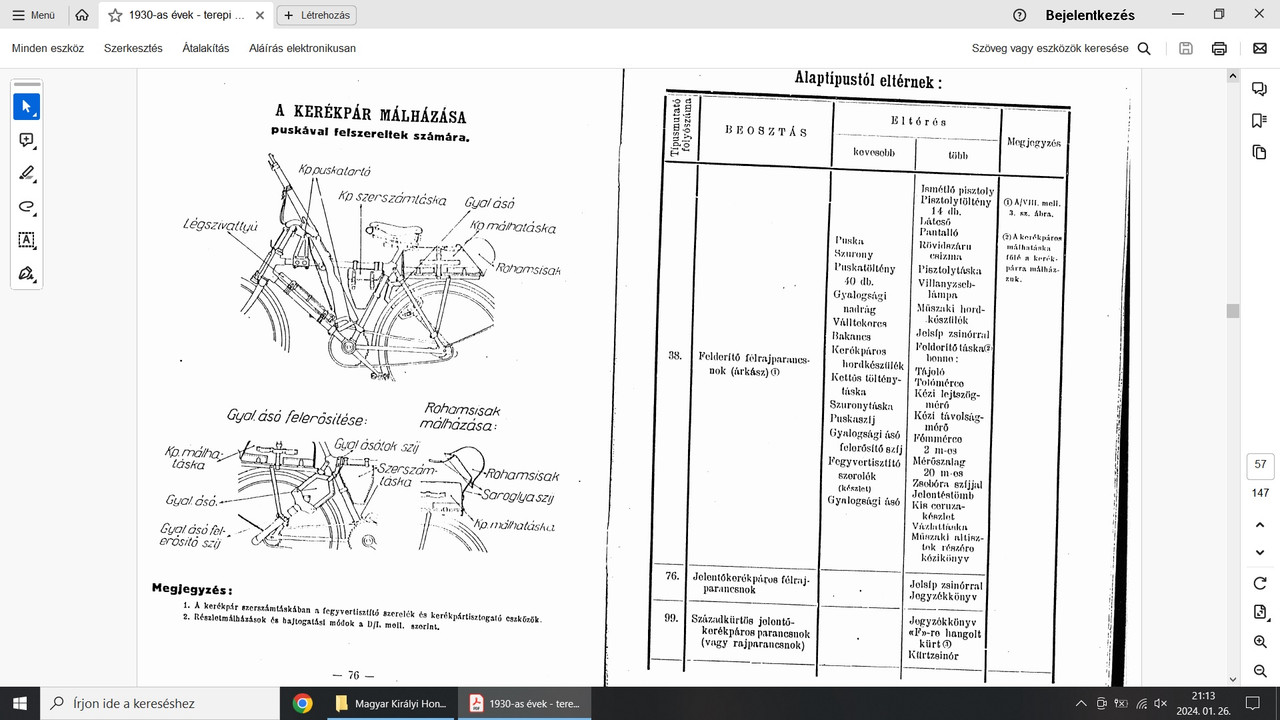
Task: Click the 'Megjegyzés:' text on left page
Action: click(x=192, y=588)
